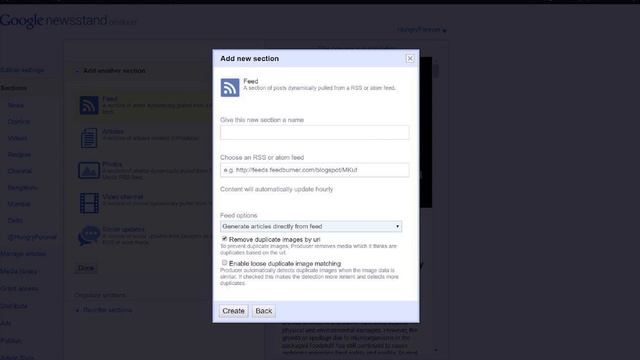Go to Media library in sidebar

[x=18, y=271]
